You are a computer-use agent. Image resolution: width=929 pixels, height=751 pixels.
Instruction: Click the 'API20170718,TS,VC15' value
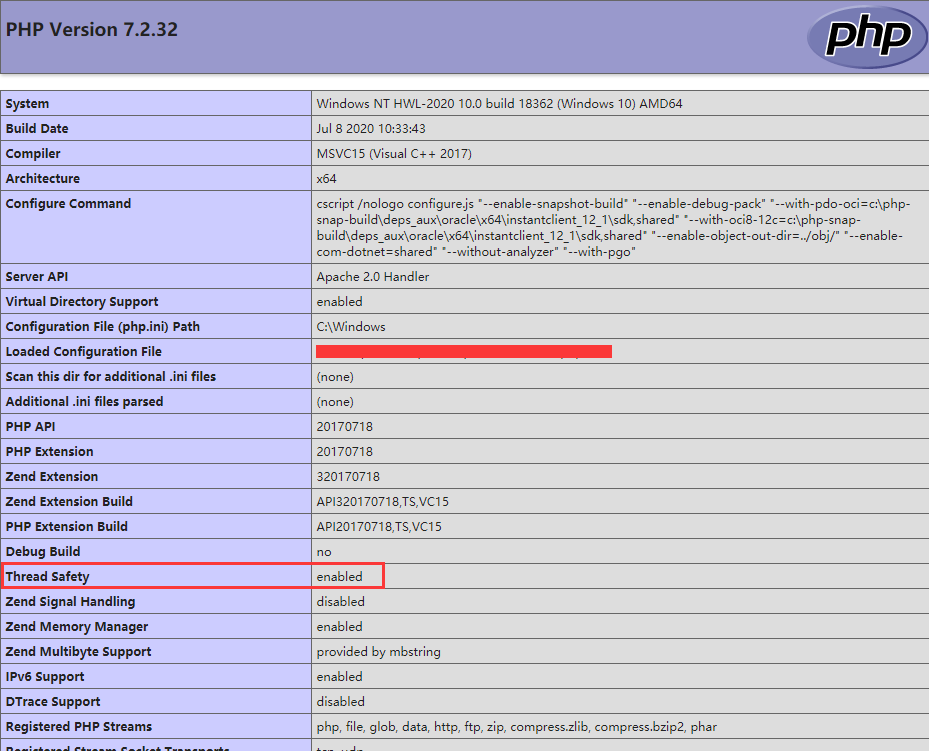click(x=379, y=526)
